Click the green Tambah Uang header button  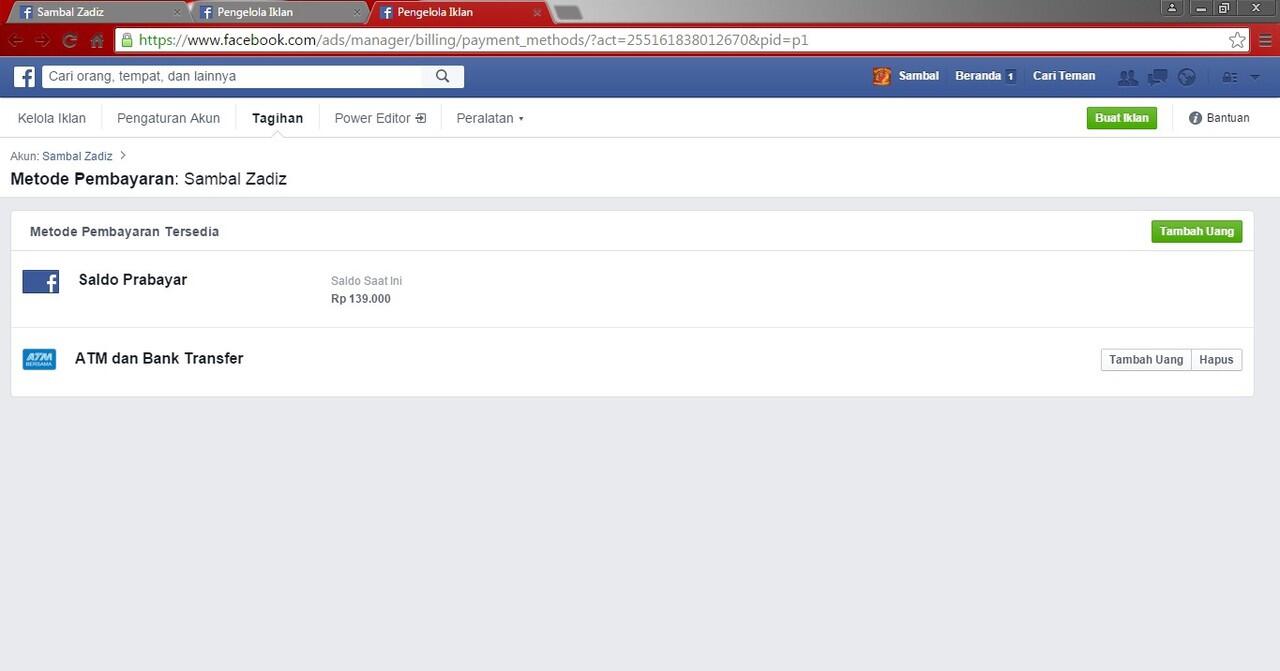1197,231
